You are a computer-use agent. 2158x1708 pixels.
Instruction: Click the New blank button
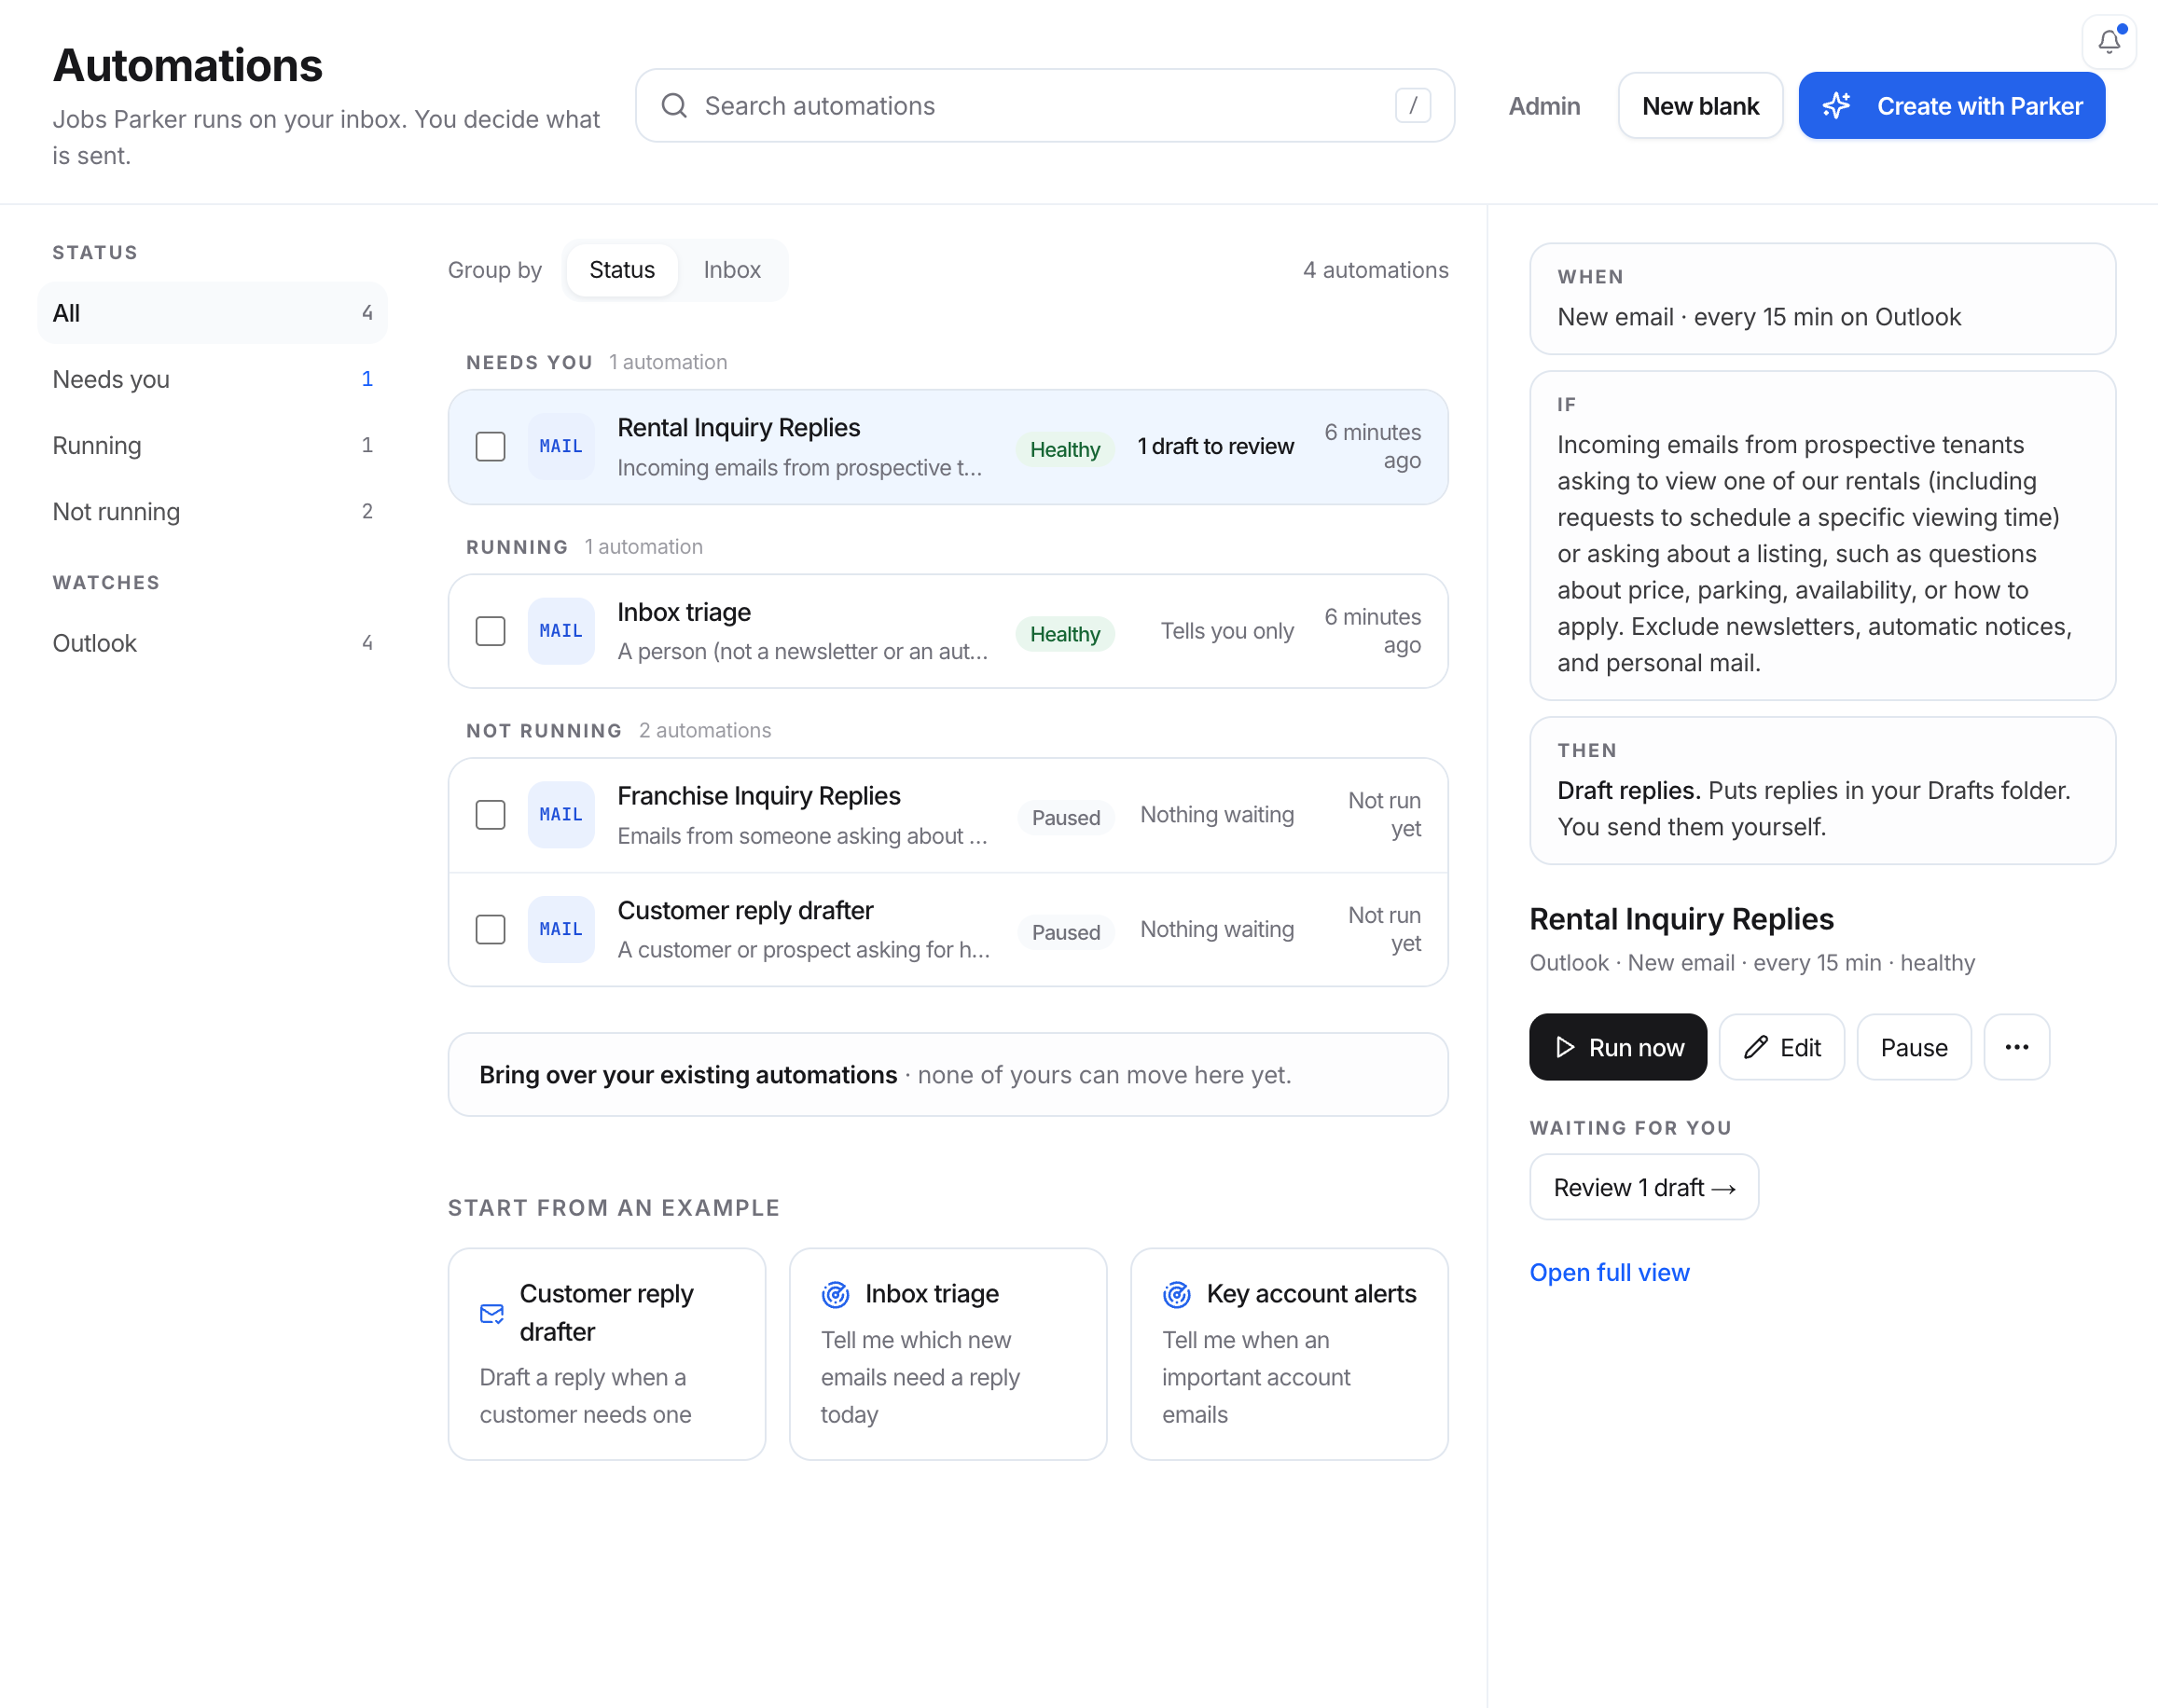point(1700,106)
